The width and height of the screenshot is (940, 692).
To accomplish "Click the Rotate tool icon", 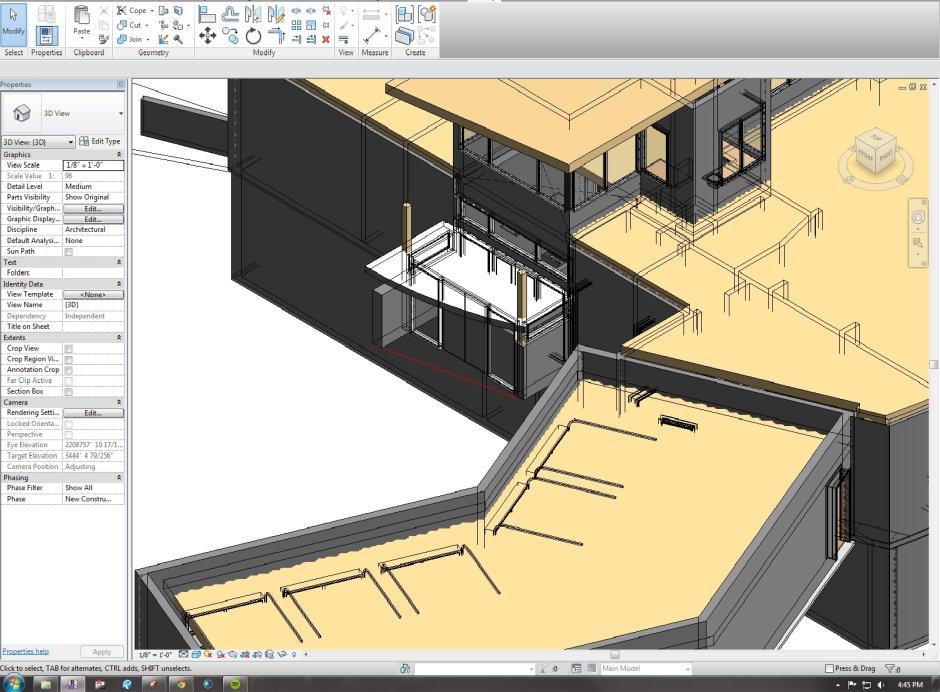I will [x=253, y=36].
